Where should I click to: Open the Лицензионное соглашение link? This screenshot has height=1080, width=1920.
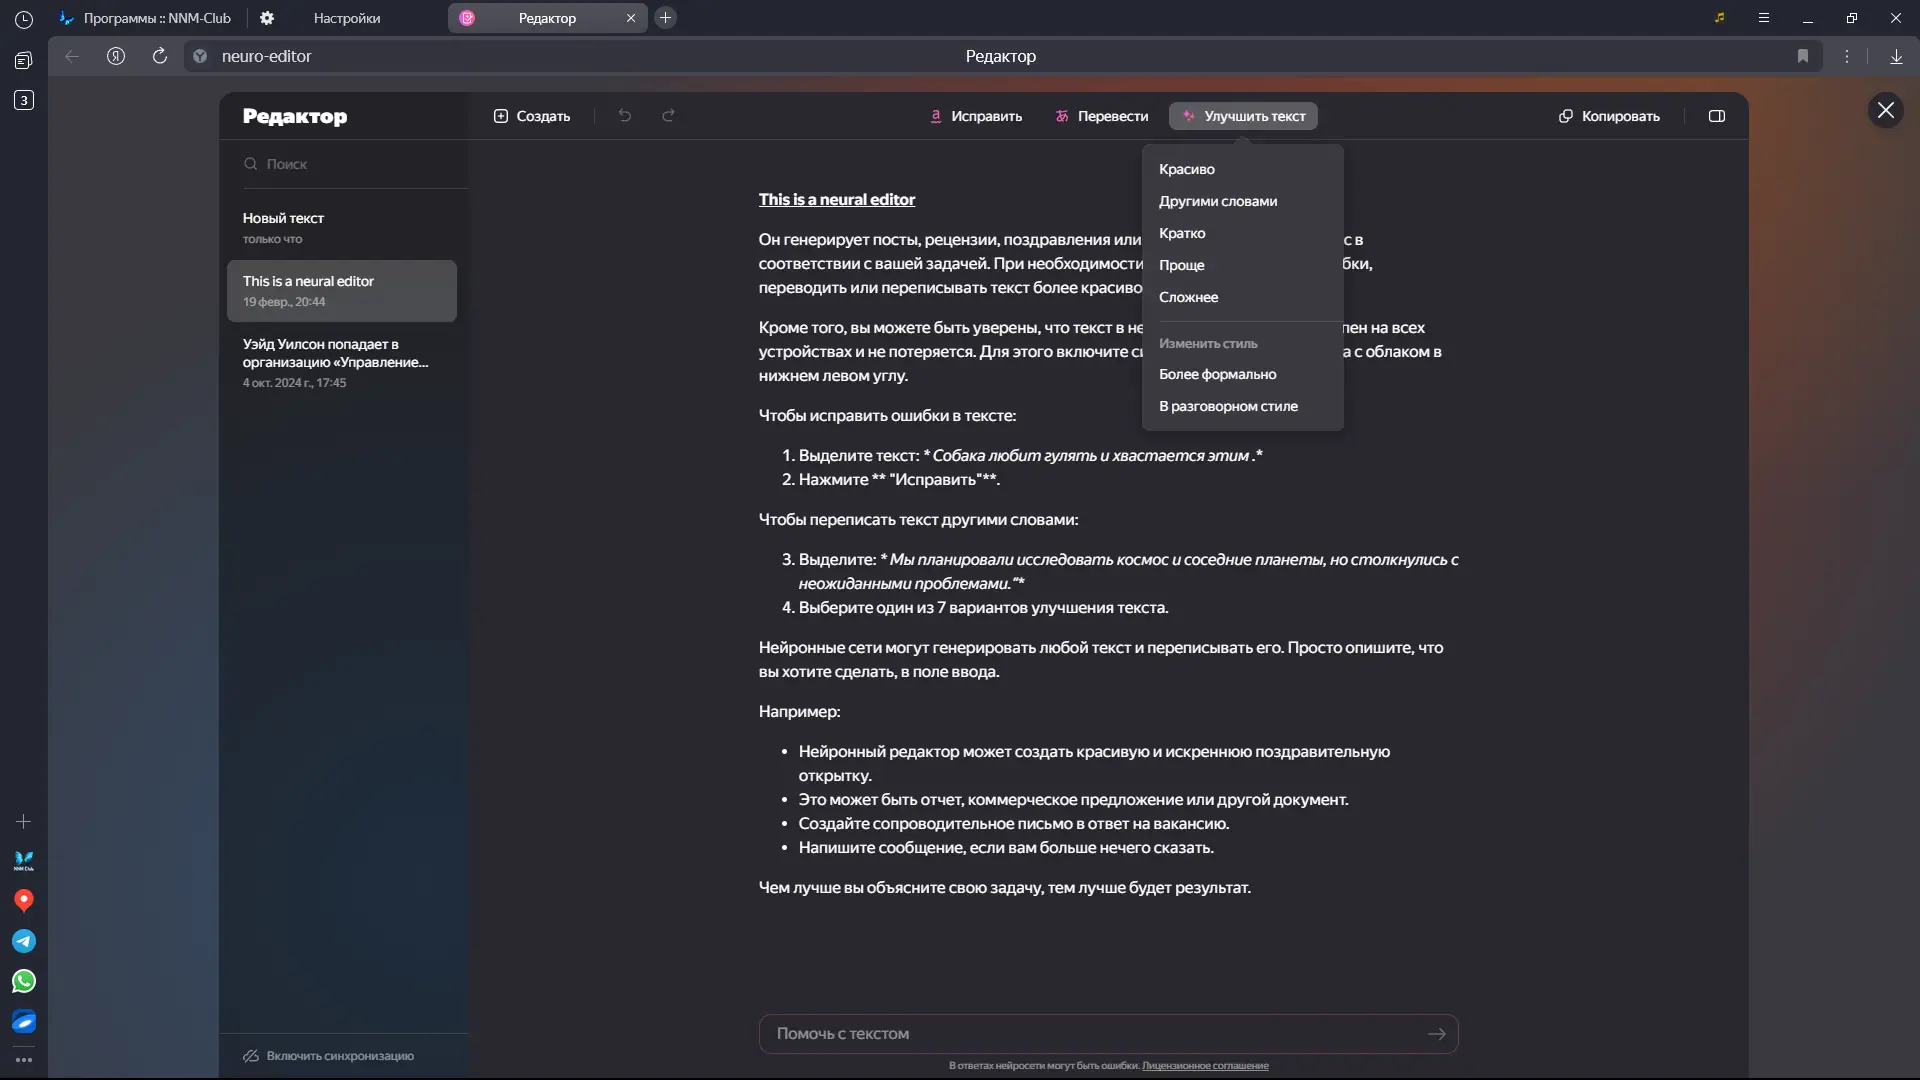point(1205,1066)
